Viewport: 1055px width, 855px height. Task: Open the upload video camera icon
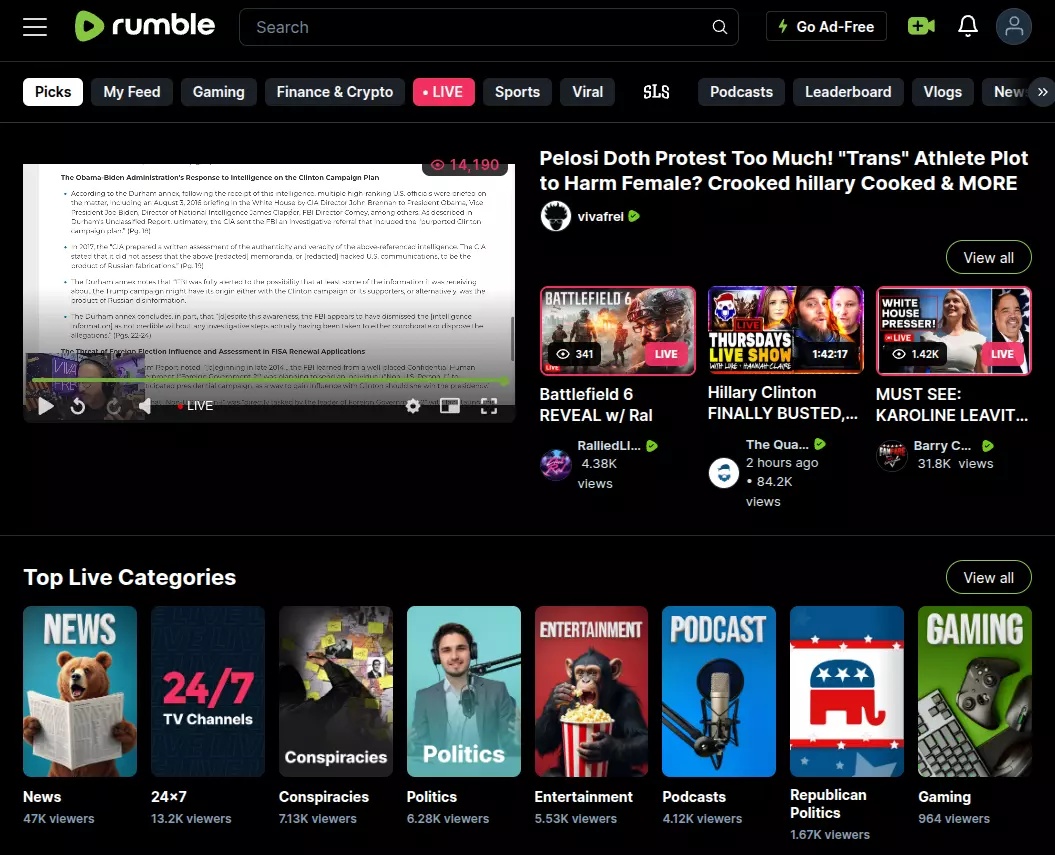point(921,26)
